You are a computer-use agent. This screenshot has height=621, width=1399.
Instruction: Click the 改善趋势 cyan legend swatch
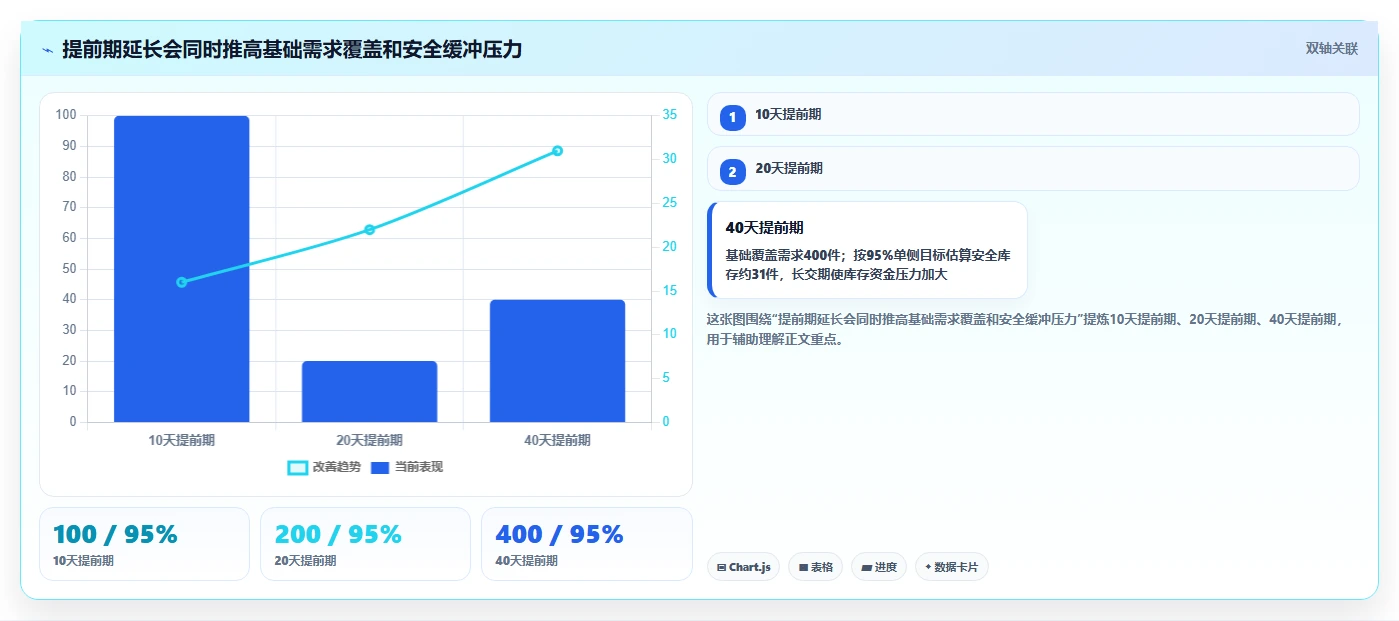(297, 468)
